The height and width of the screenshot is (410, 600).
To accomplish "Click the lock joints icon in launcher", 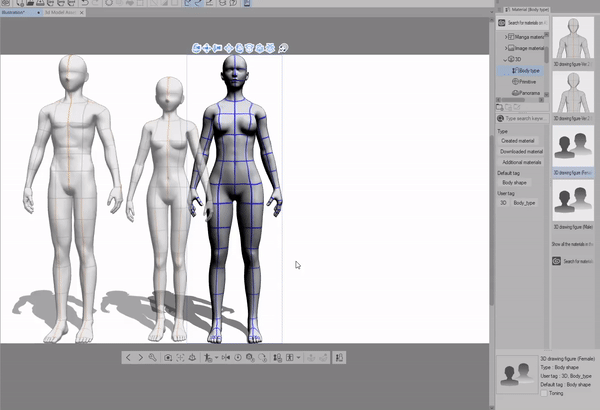I will 250,358.
